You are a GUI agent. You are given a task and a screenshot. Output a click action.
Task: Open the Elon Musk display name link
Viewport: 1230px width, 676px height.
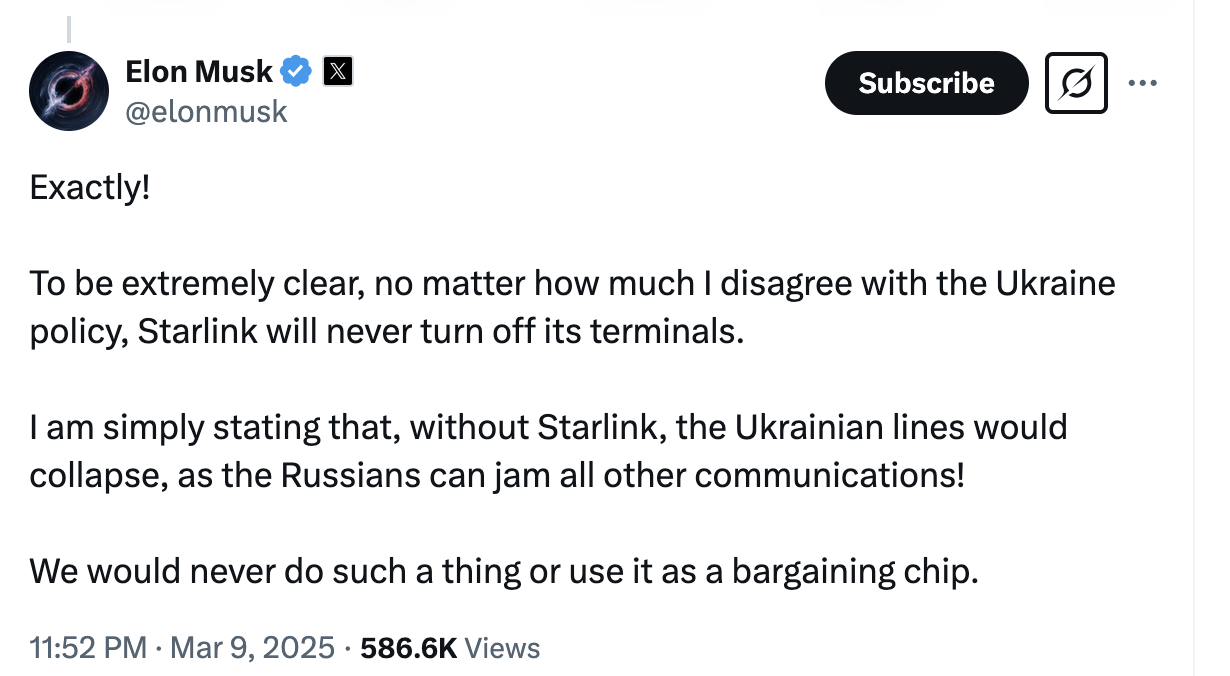tap(199, 71)
